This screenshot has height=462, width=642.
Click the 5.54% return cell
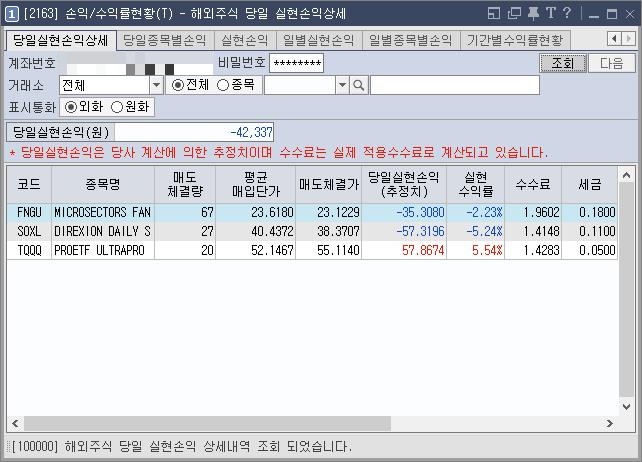(476, 250)
